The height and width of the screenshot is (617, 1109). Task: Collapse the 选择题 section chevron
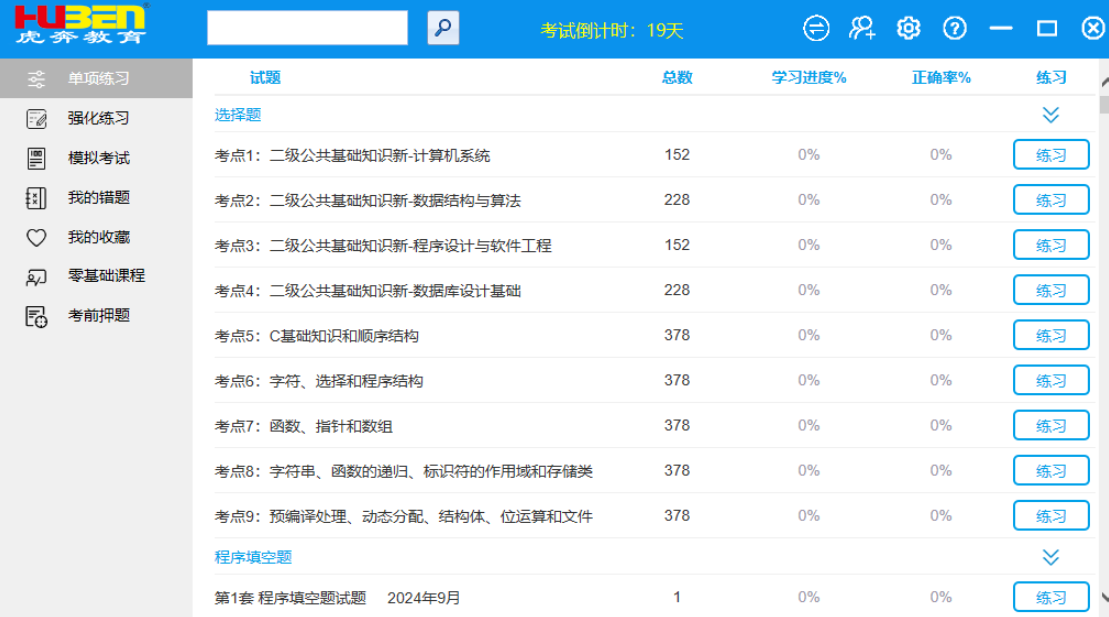(1050, 115)
